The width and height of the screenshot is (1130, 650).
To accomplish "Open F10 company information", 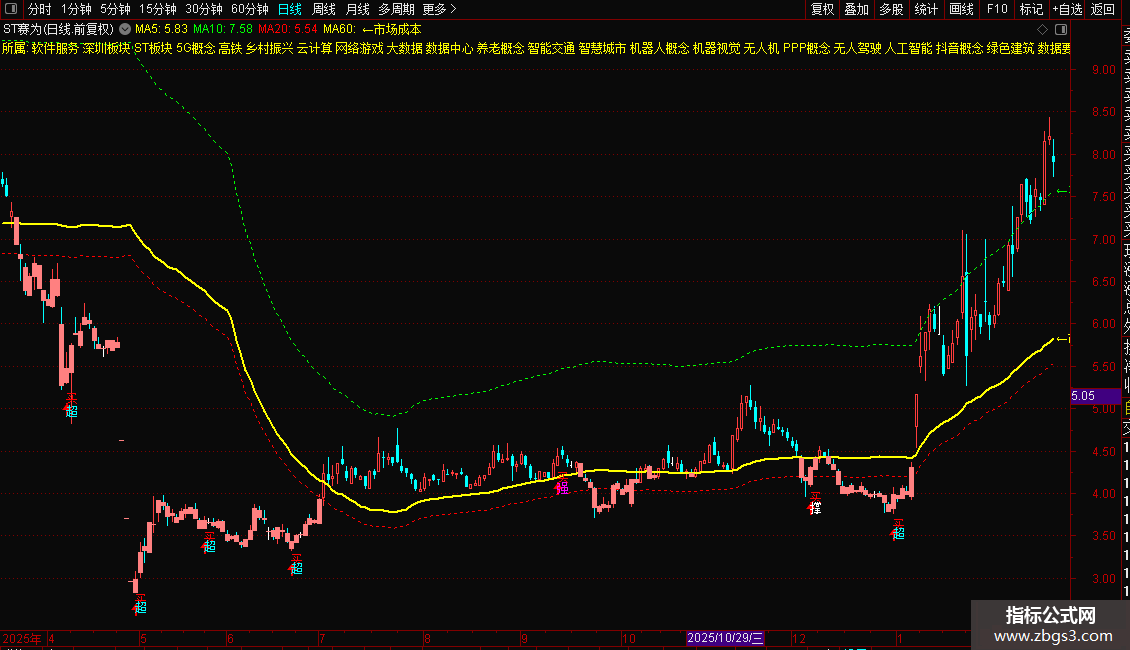I will tap(997, 9).
